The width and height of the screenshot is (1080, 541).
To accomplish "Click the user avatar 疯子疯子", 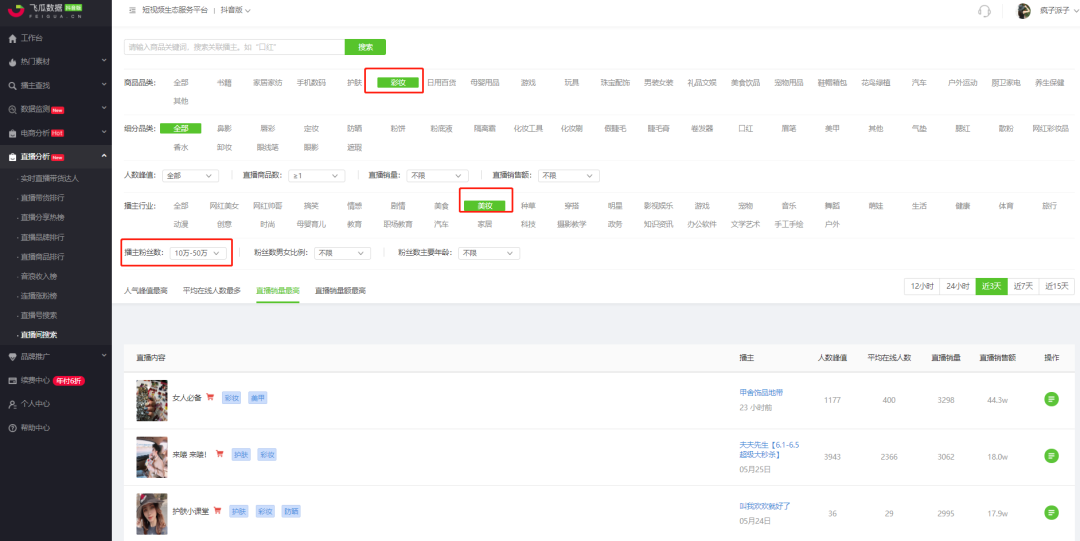I will pyautogui.click(x=1024, y=10).
